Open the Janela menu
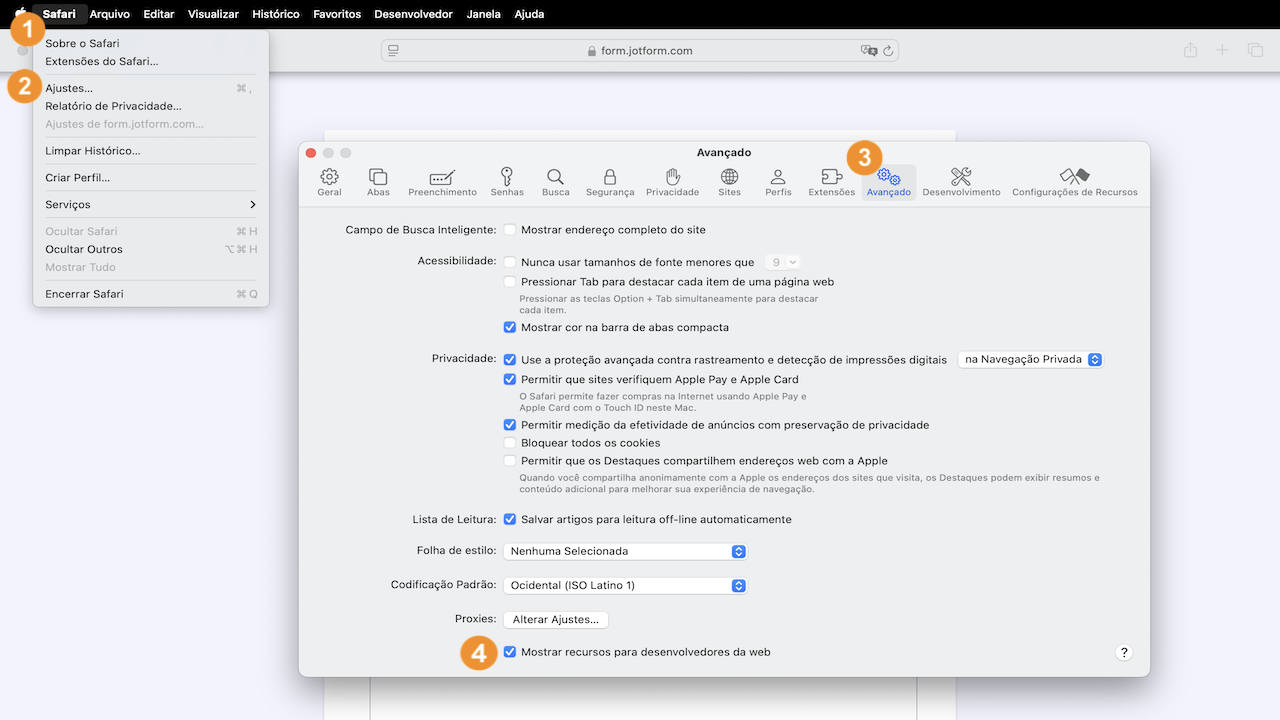1280x720 pixels. click(x=484, y=14)
